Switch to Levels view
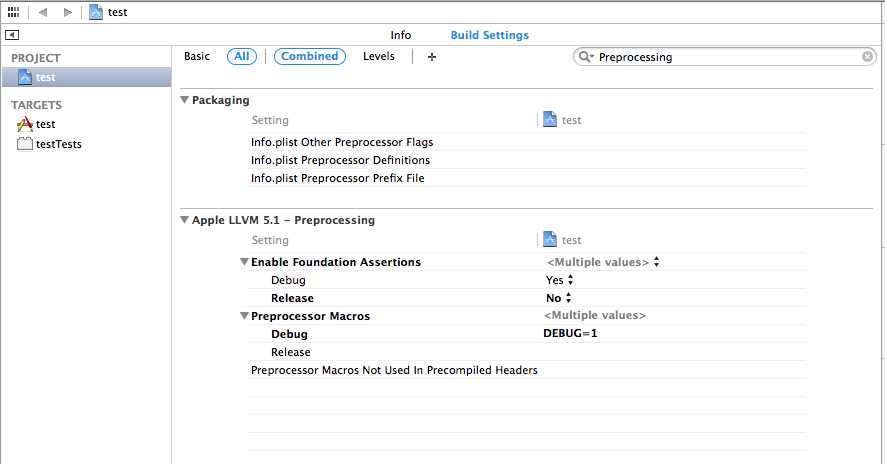Image resolution: width=885 pixels, height=464 pixels. (379, 56)
